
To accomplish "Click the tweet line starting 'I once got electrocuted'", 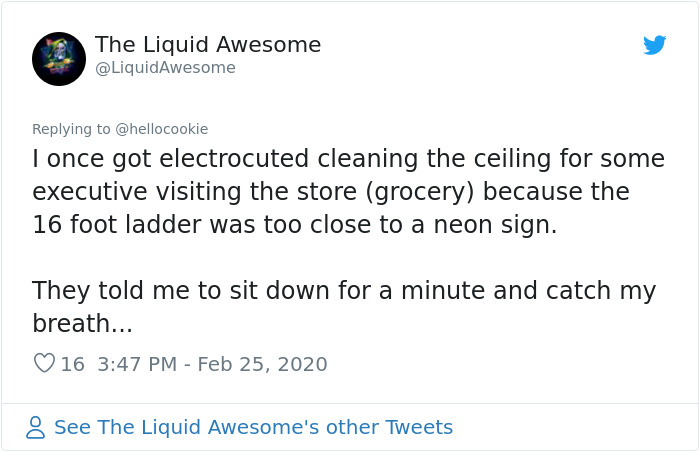I will 349,159.
